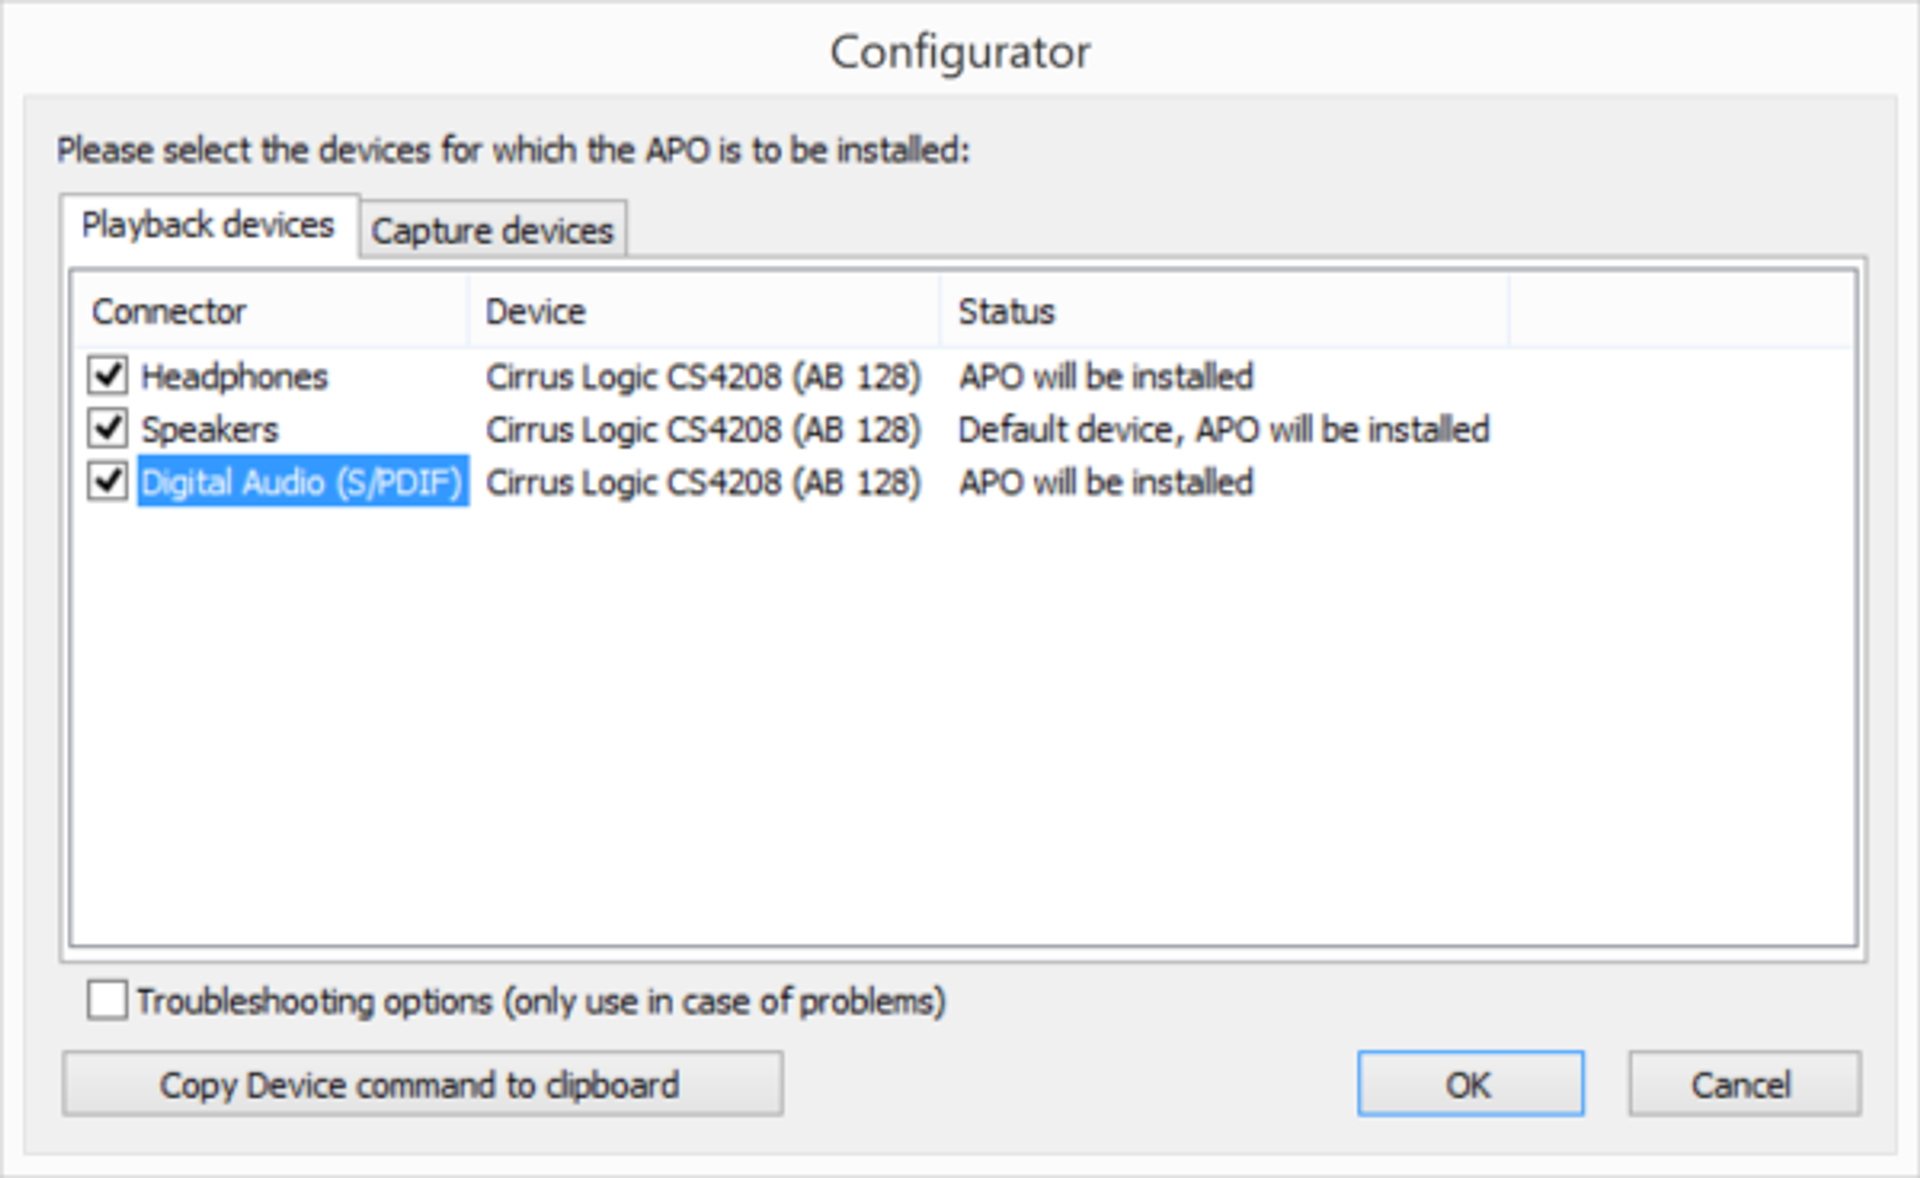Screen dimensions: 1920x1178
Task: Click the Troubleshooting options label text
Action: pos(540,1001)
